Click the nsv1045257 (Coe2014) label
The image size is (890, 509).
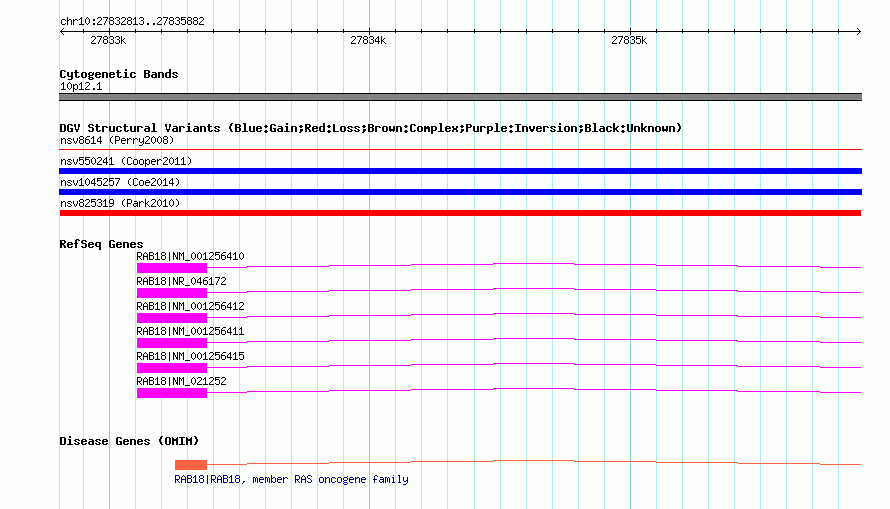(x=120, y=182)
